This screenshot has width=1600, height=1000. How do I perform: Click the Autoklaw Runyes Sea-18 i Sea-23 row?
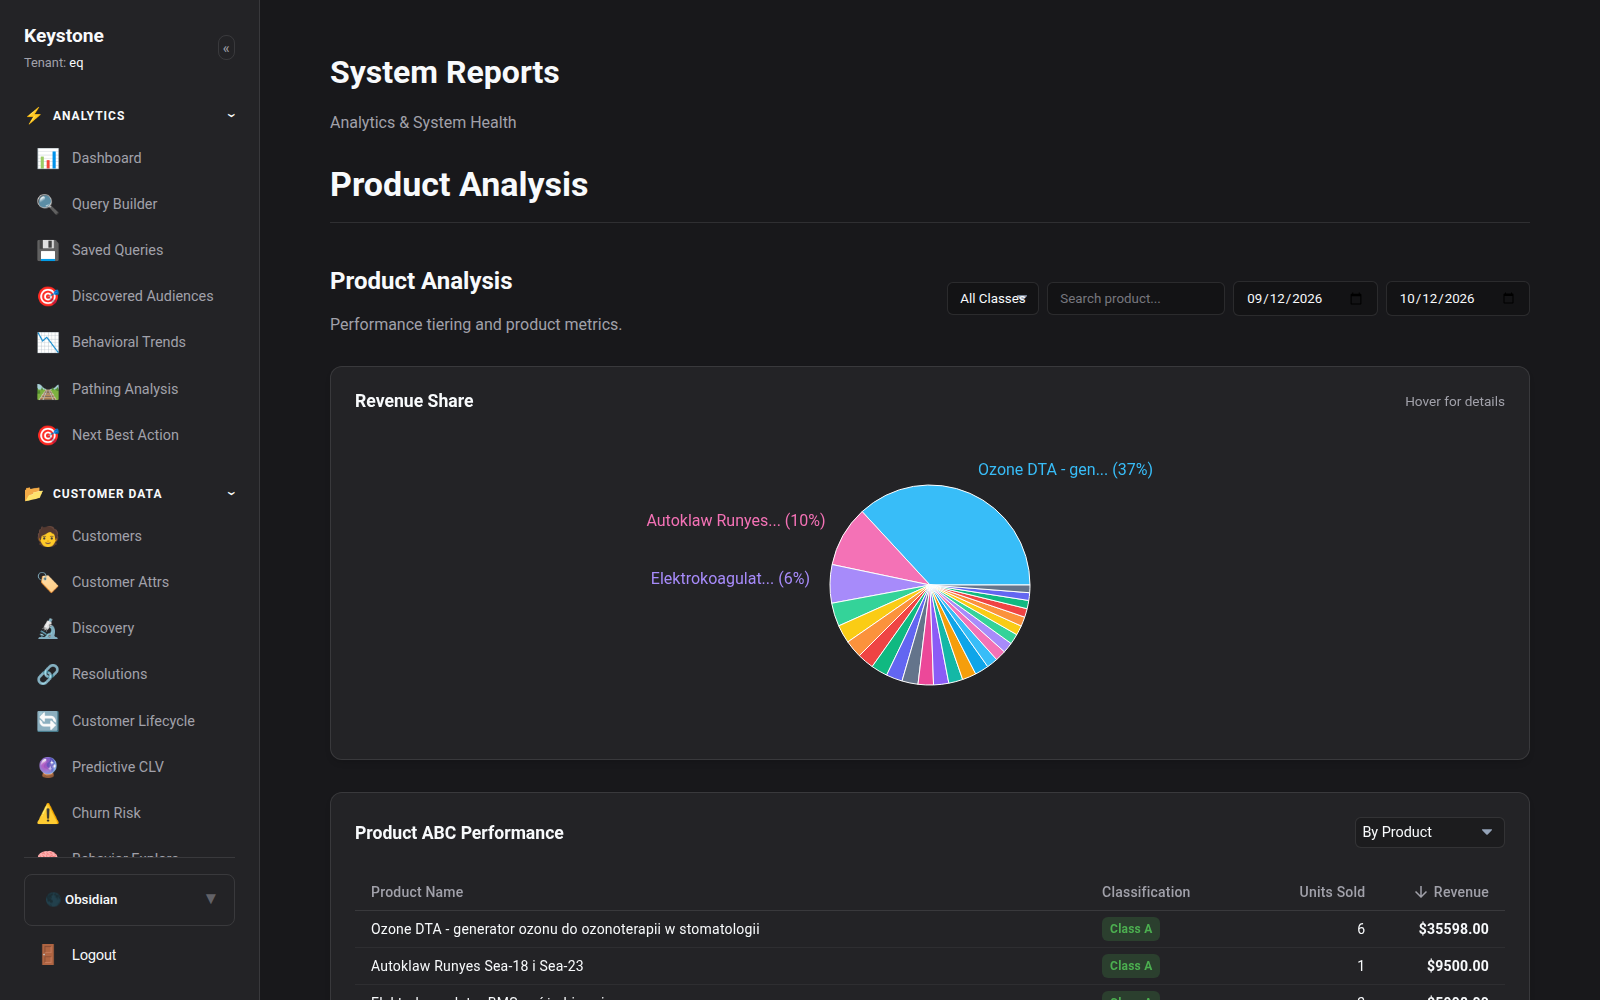coord(929,966)
